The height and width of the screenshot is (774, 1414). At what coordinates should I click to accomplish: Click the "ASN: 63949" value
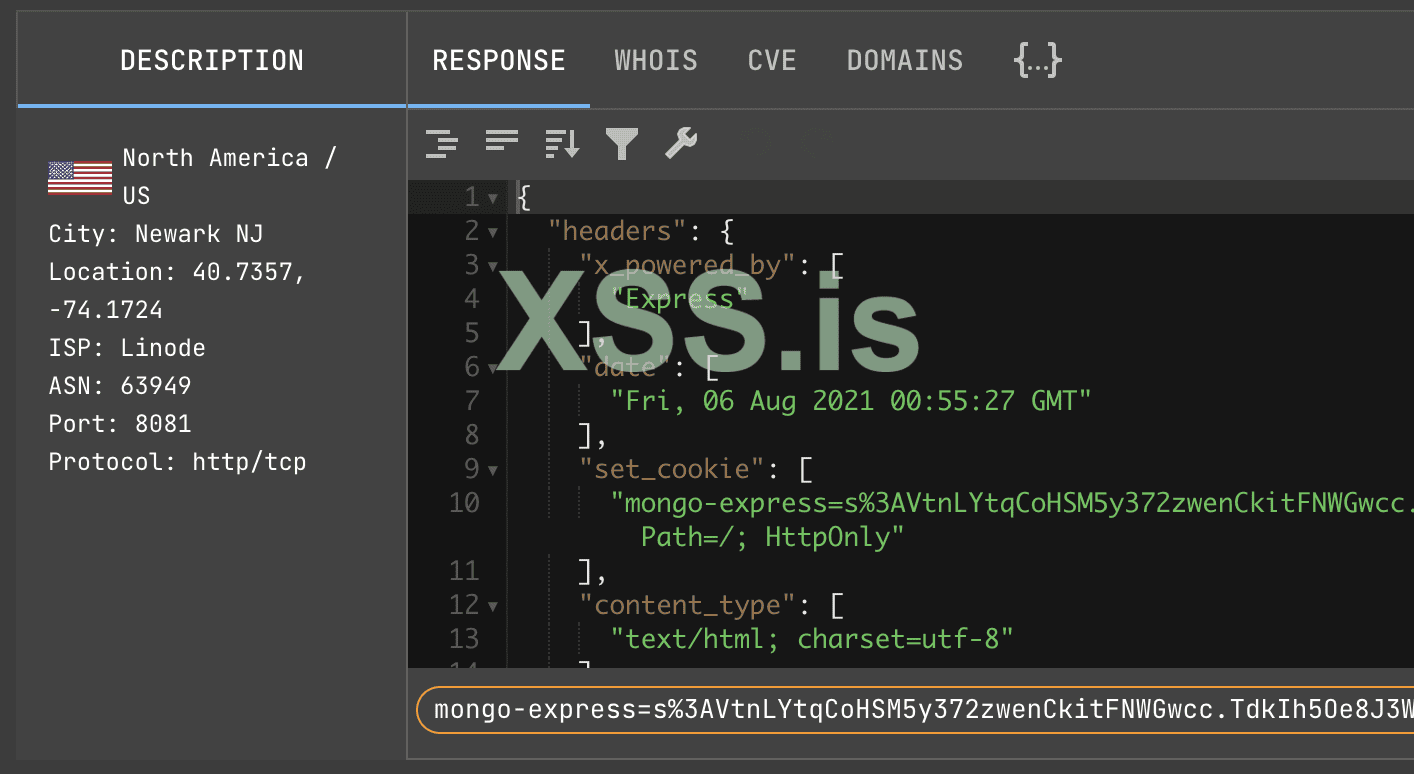pyautogui.click(x=120, y=386)
